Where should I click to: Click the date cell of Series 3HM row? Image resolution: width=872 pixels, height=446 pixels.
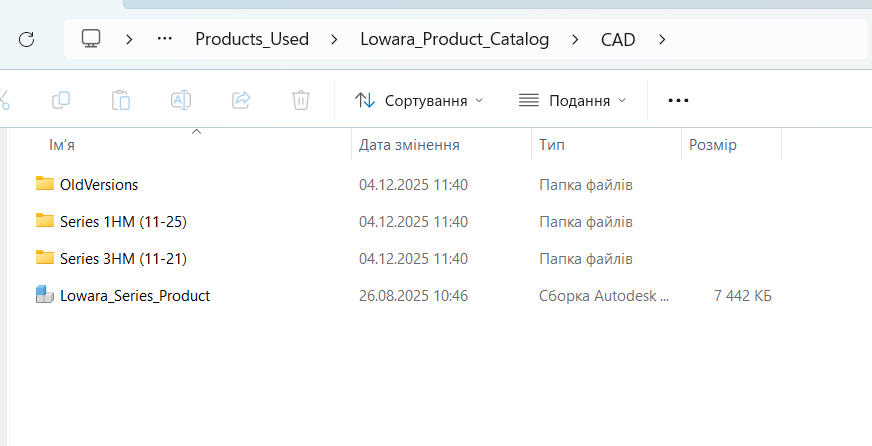point(413,259)
